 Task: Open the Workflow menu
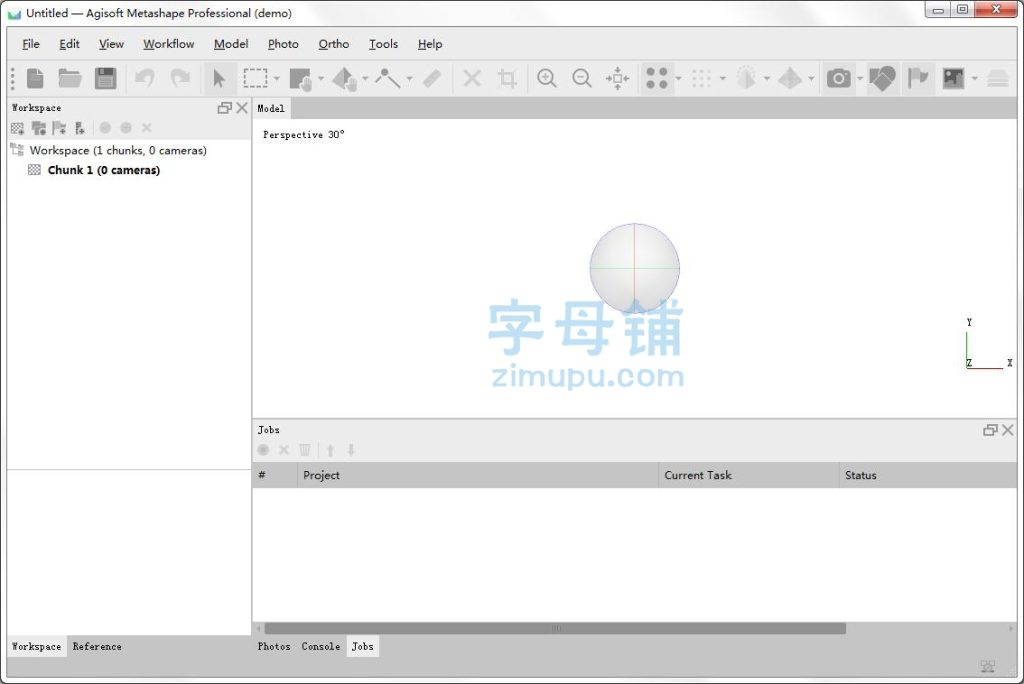click(168, 44)
